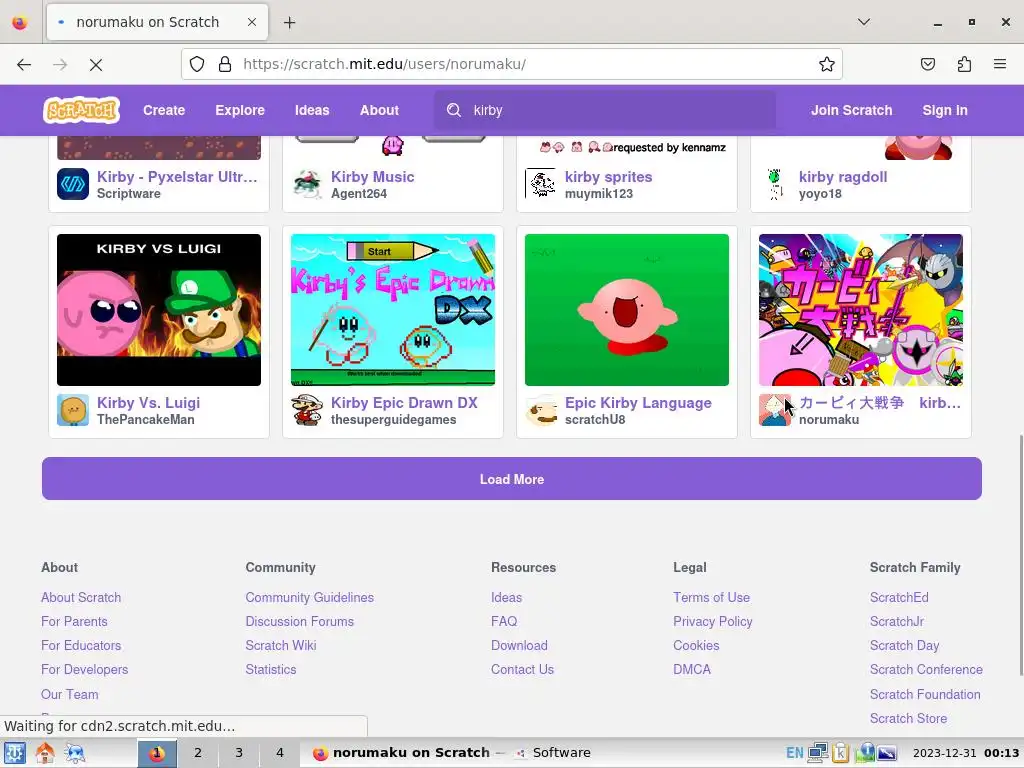Open Community Guidelines link
The width and height of the screenshot is (1024, 768).
tap(310, 597)
